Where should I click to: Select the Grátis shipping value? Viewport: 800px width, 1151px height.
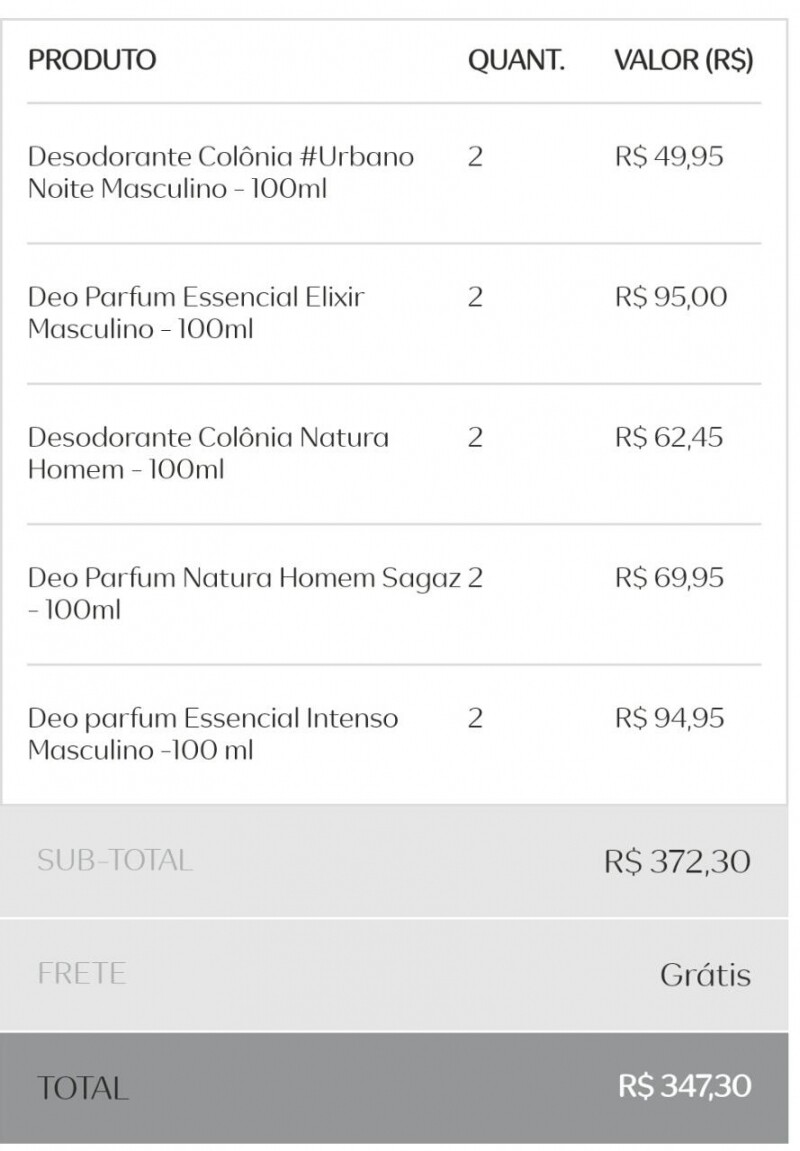pyautogui.click(x=705, y=974)
